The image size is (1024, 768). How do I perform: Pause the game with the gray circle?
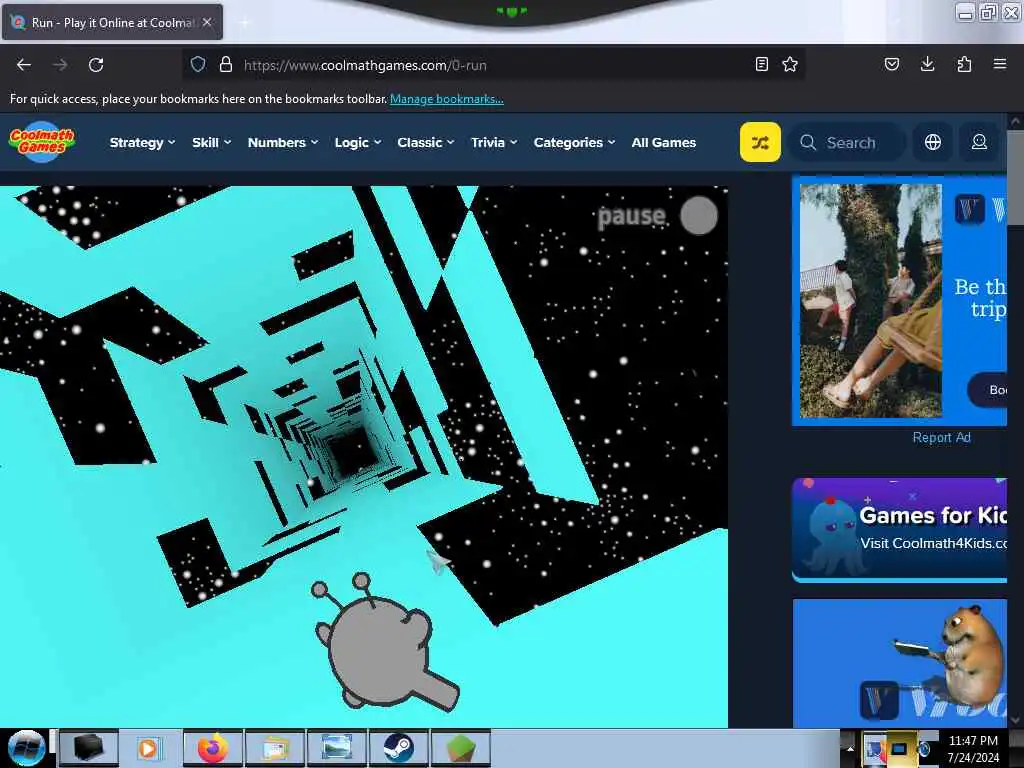tap(699, 216)
